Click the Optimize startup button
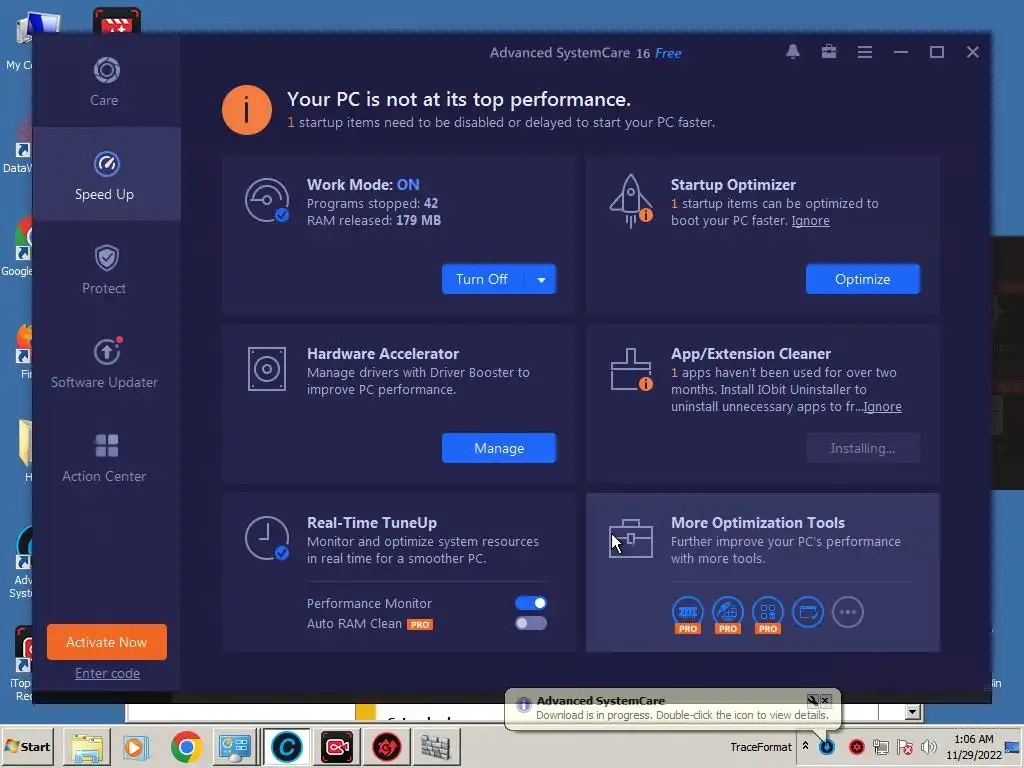Viewport: 1024px width, 768px height. pyautogui.click(x=862, y=279)
